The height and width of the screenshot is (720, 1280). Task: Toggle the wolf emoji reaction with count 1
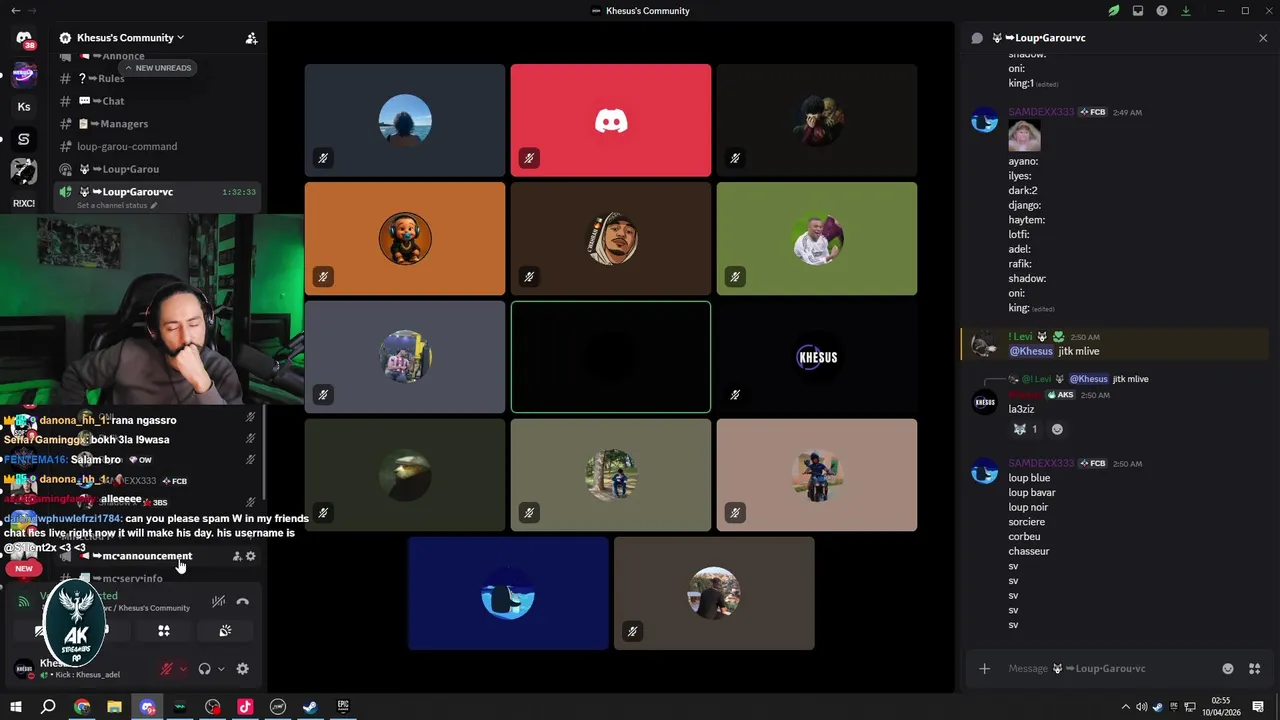[1026, 429]
